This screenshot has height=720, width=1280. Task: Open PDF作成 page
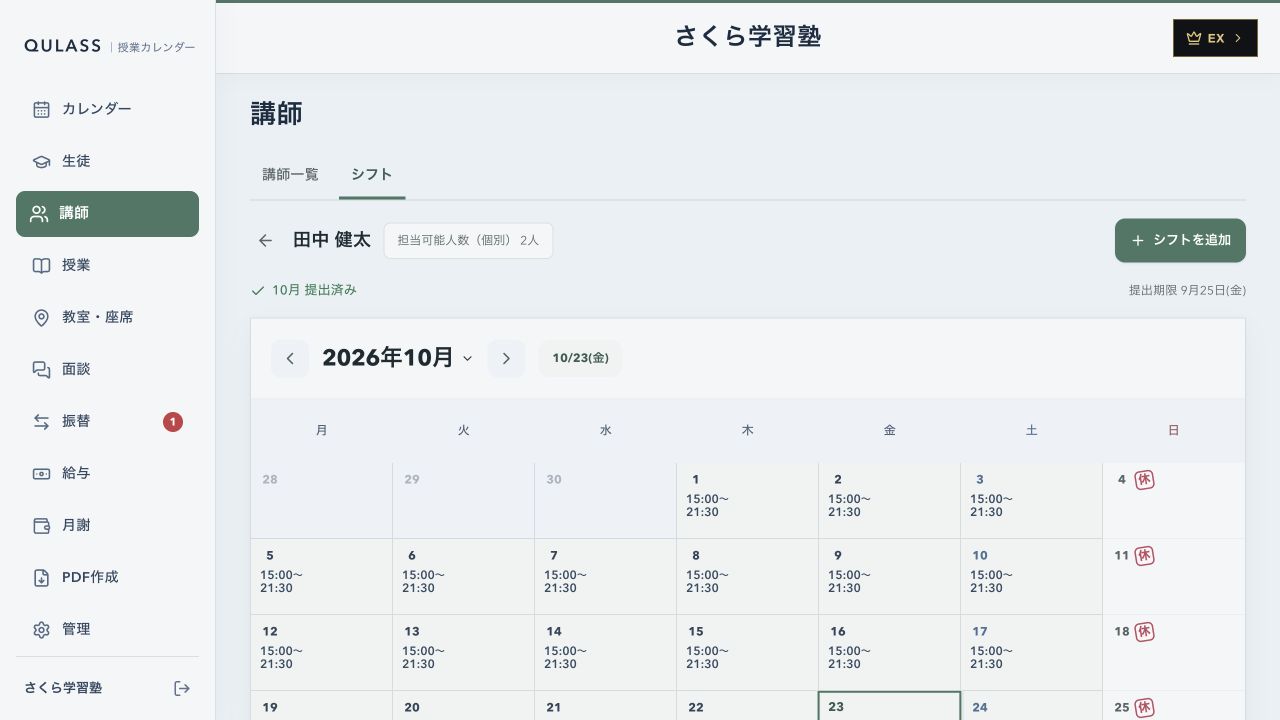coord(107,577)
